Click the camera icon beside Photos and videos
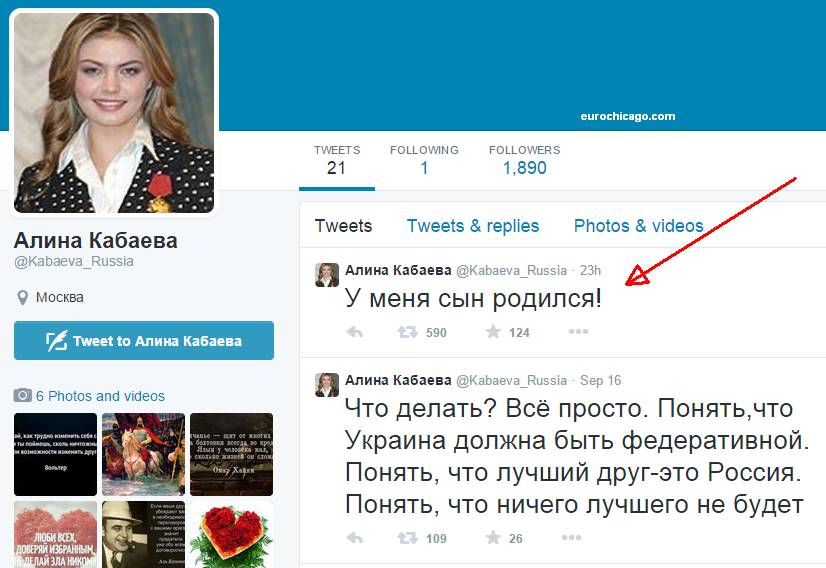Viewport: 826px width, 568px height. [22, 395]
